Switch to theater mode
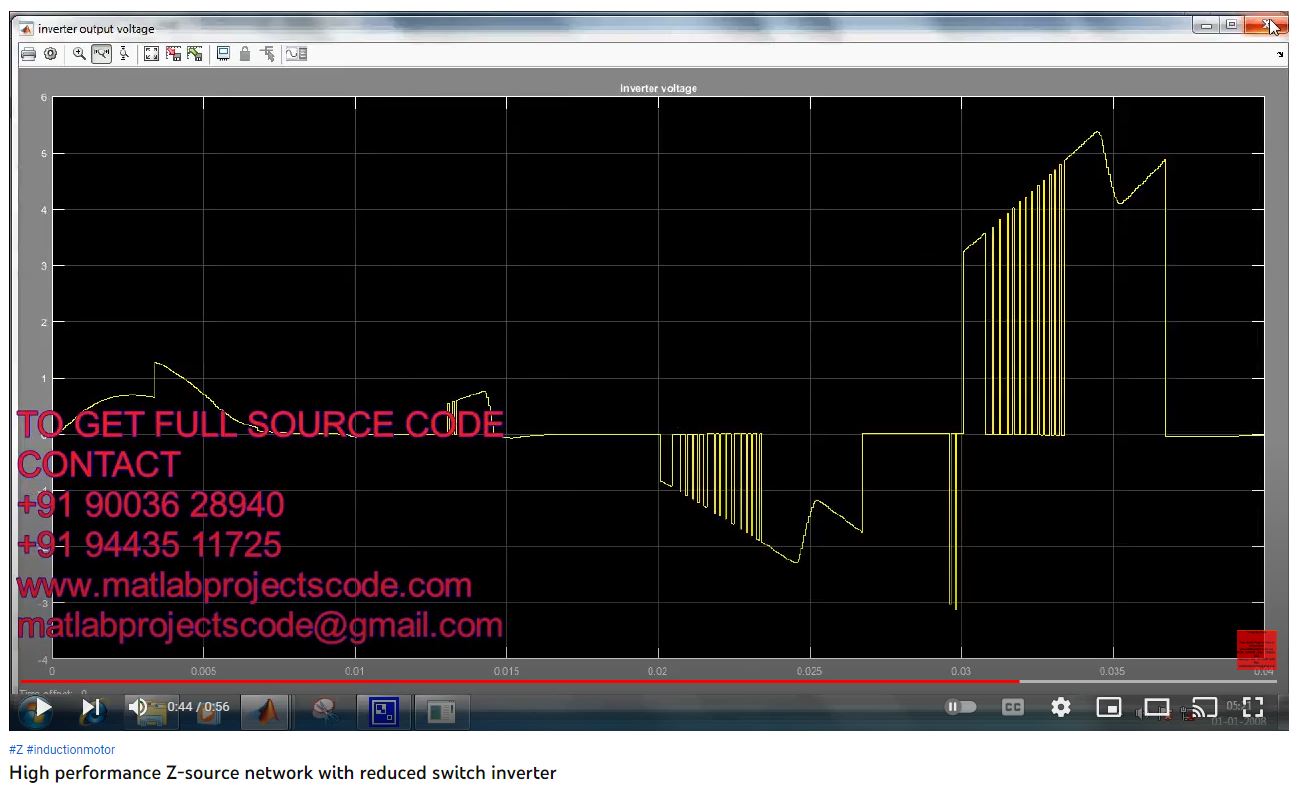Viewport: 1299px width, 792px height. tap(1157, 707)
